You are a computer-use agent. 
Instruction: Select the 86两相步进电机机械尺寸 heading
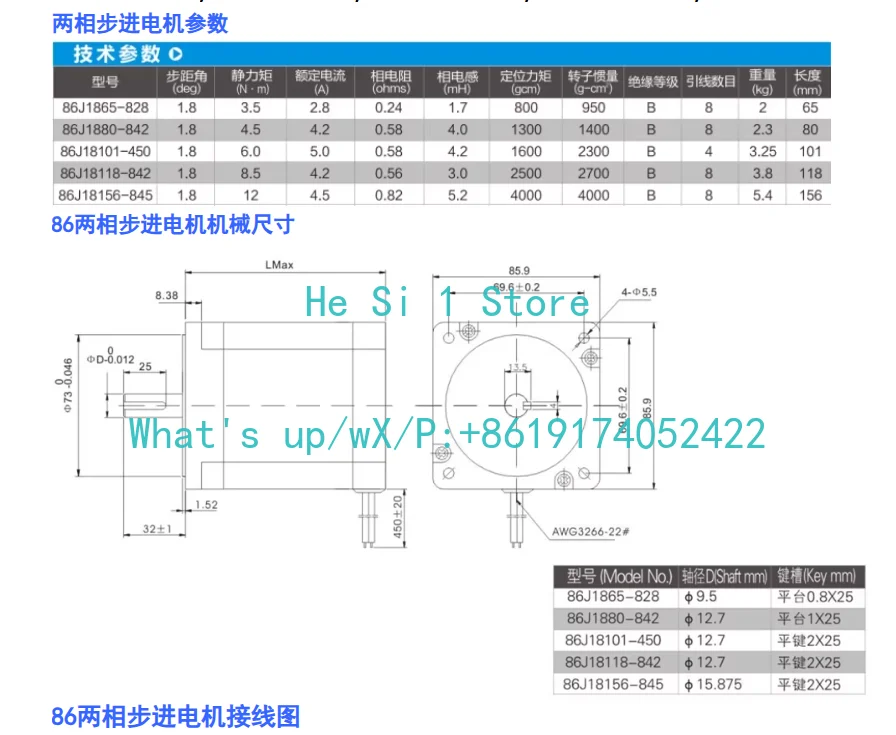click(x=173, y=225)
